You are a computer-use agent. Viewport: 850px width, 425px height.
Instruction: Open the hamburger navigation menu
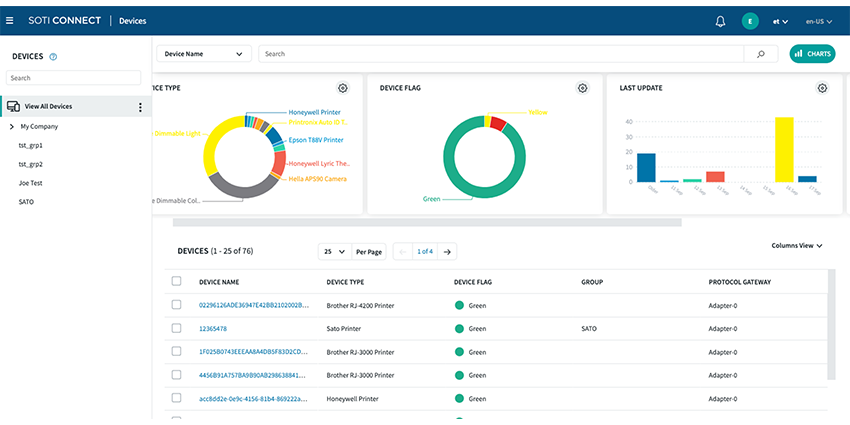(9, 21)
